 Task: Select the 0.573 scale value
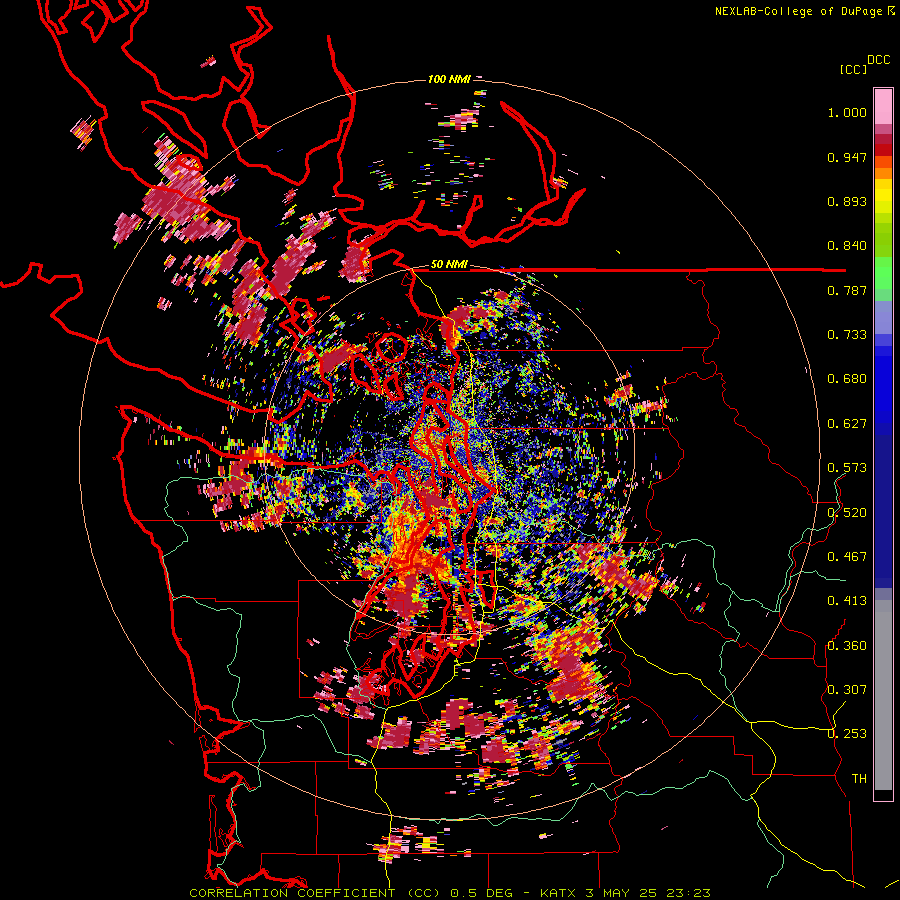[847, 468]
